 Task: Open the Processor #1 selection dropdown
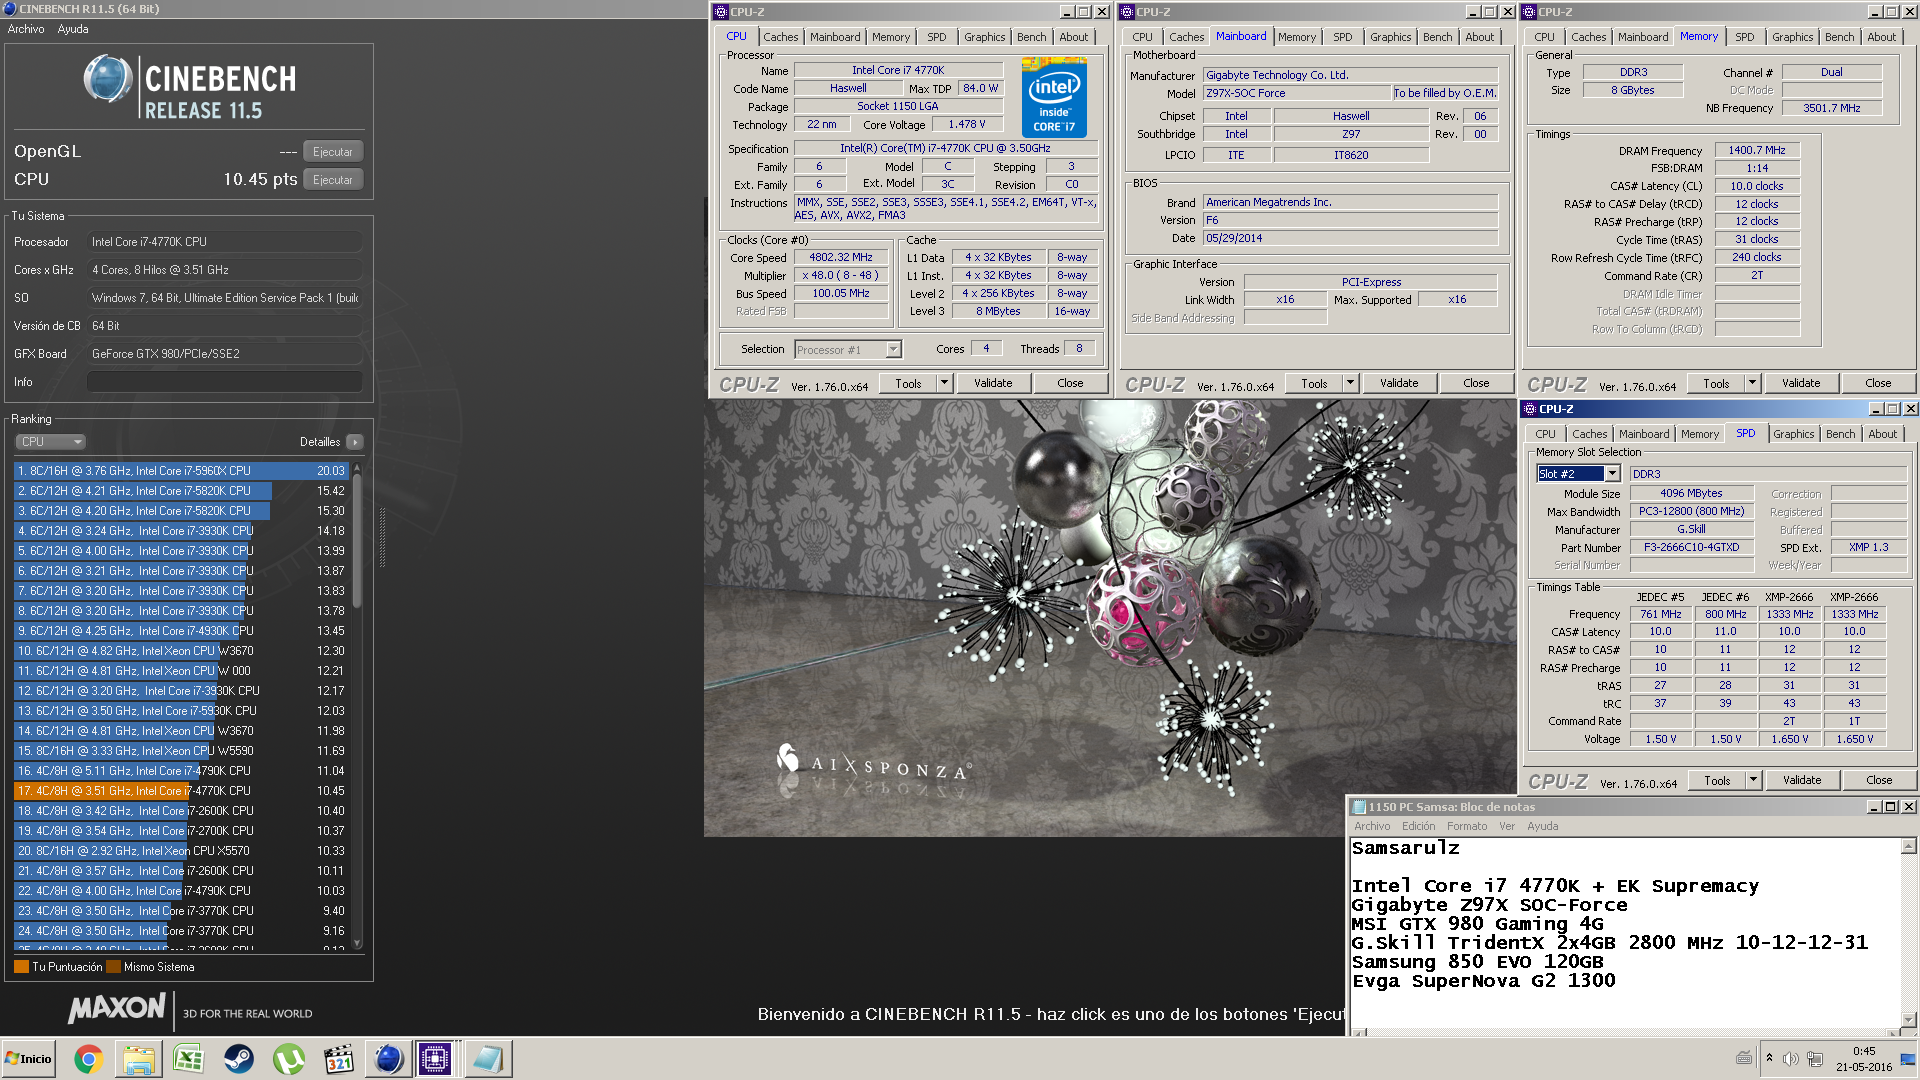pyautogui.click(x=848, y=350)
